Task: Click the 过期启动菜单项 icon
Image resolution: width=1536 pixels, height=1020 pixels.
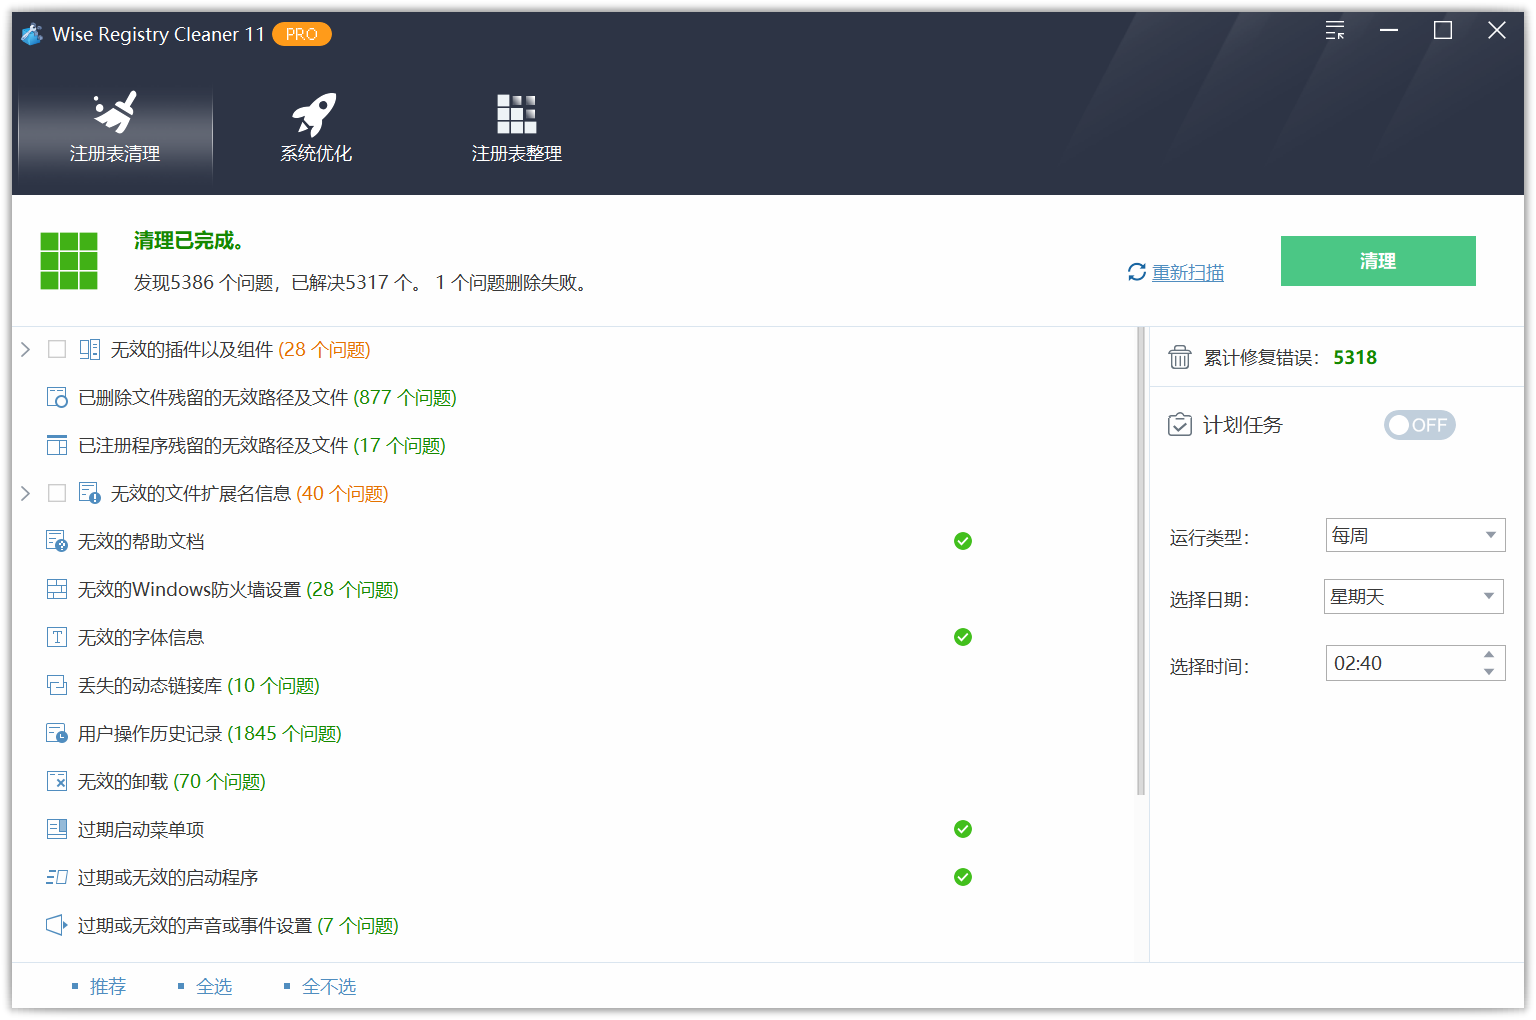Action: click(57, 829)
